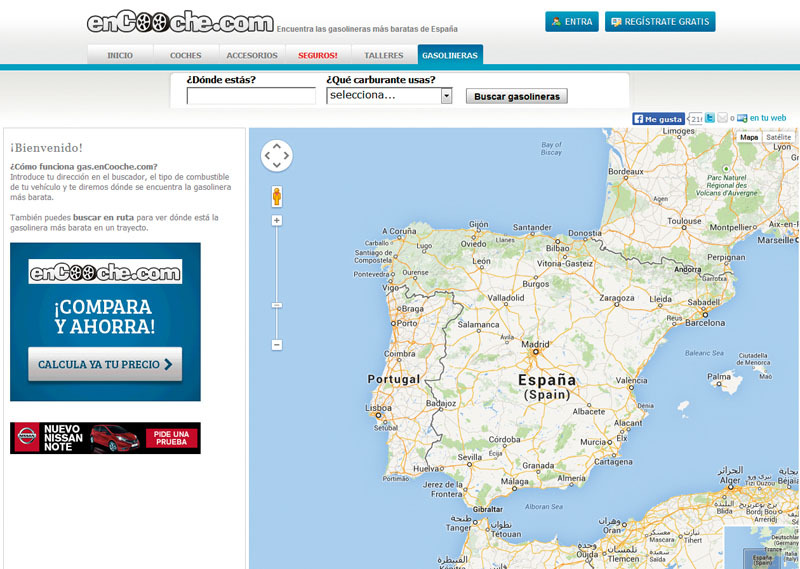Click the 'Portugal' country label on the map
This screenshot has height=569, width=800.
tap(394, 379)
